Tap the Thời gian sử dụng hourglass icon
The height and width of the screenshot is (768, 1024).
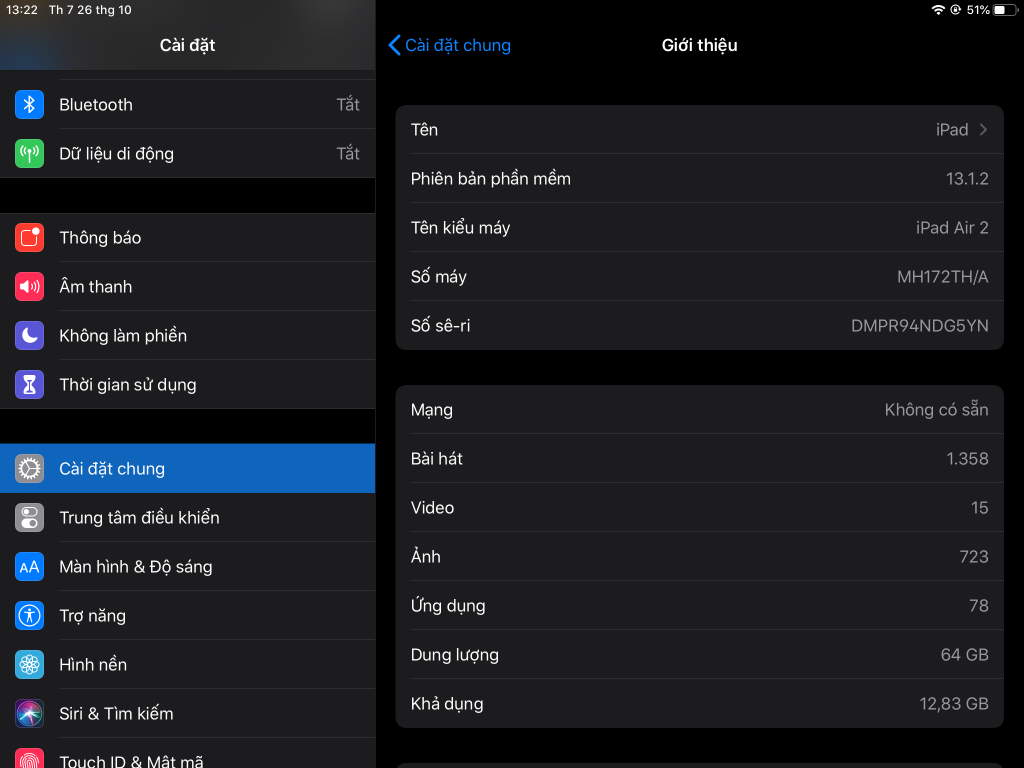(29, 385)
